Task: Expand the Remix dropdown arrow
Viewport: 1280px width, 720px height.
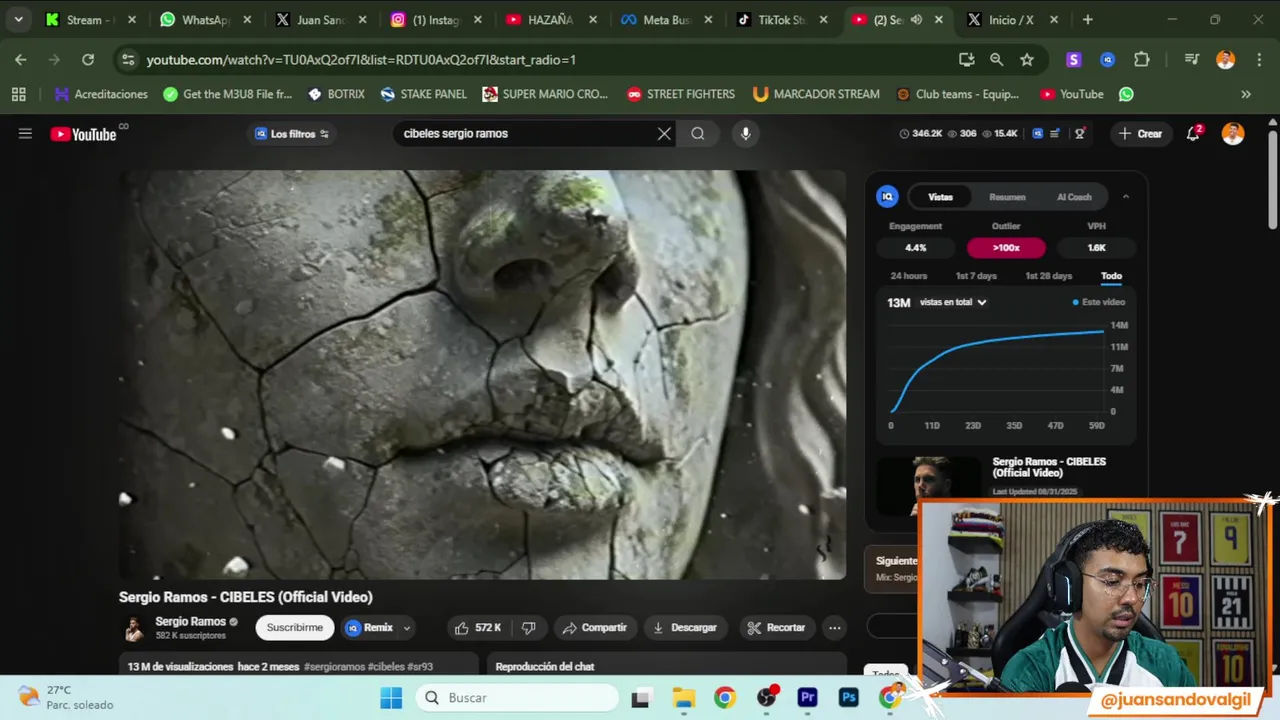Action: 406,628
